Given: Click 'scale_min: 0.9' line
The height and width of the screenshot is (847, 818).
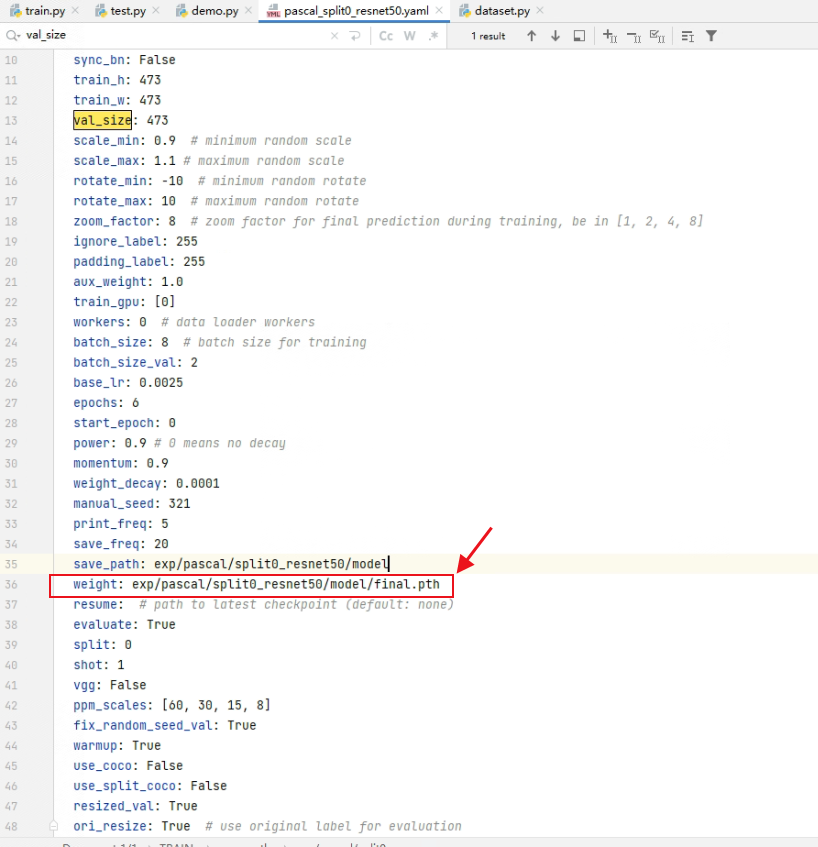Looking at the screenshot, I should click(124, 140).
